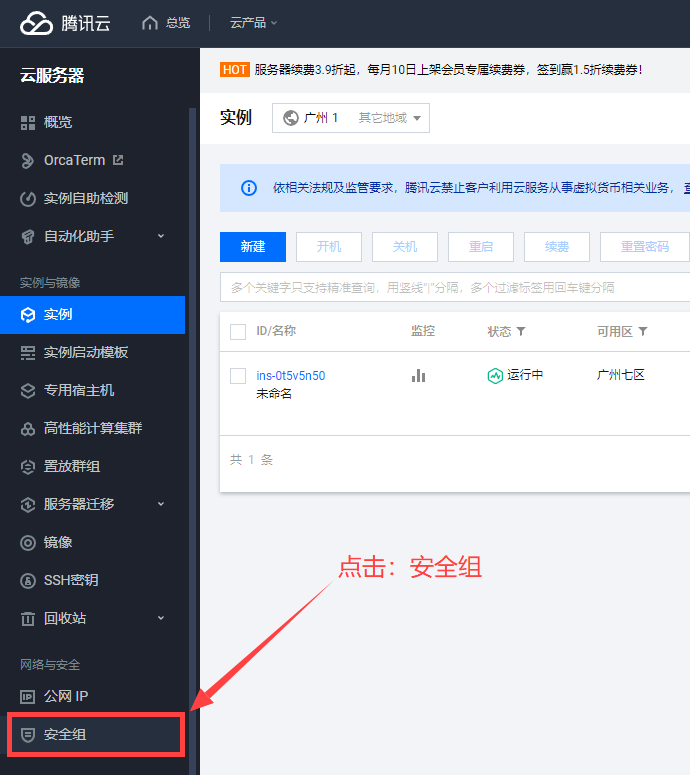Click the Tencent Cloud logo icon
Viewport: 690px width, 775px height.
(35, 23)
